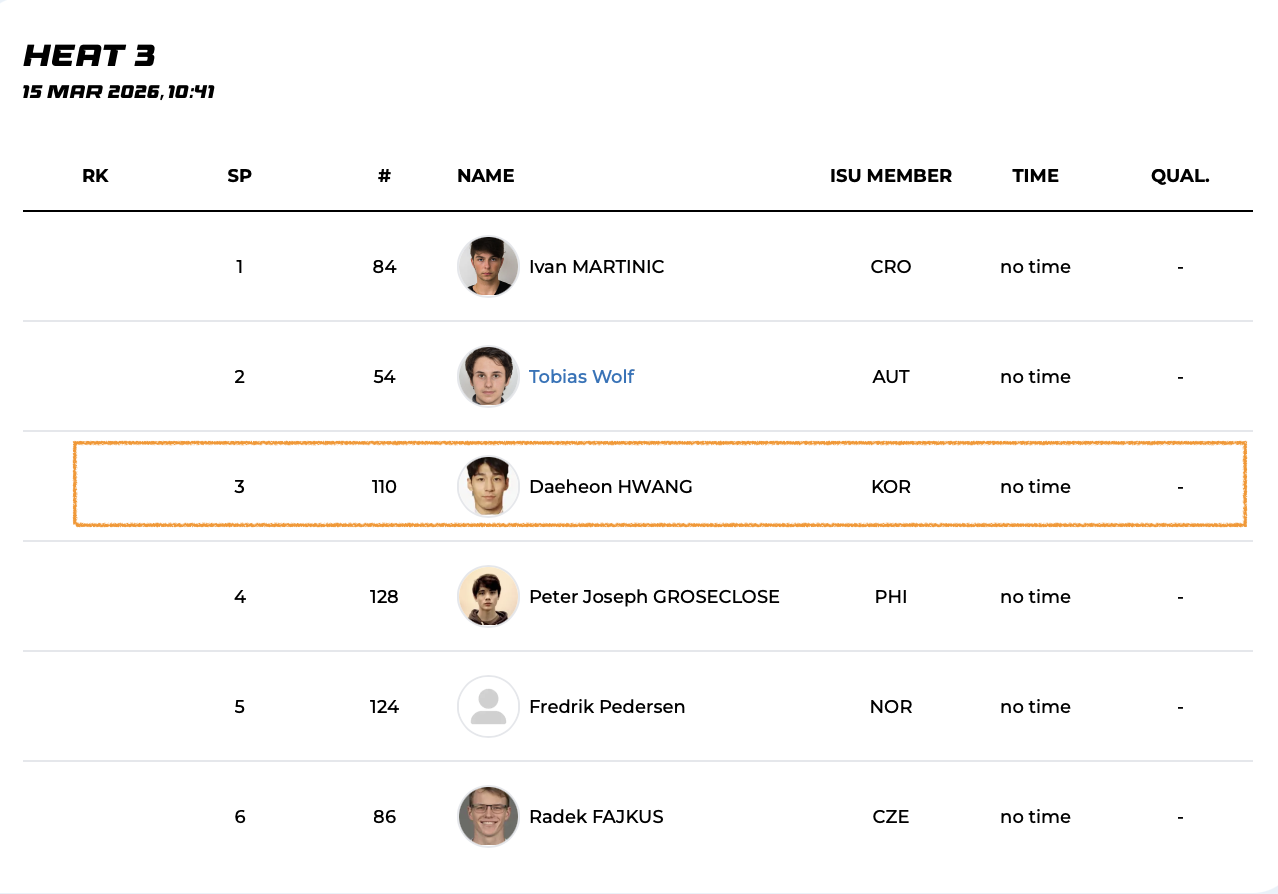Click Tobias Wolf's profile photo
The height and width of the screenshot is (894, 1278).
pos(488,377)
